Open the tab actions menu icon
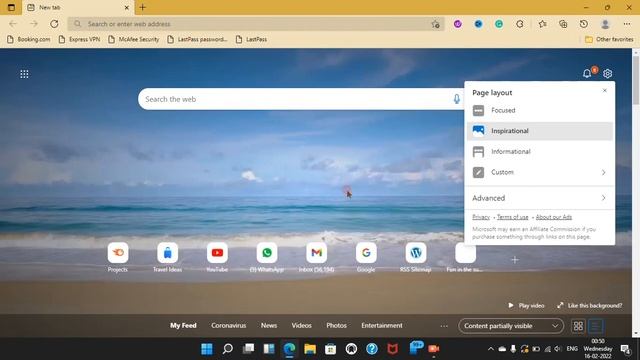 tap(11, 7)
